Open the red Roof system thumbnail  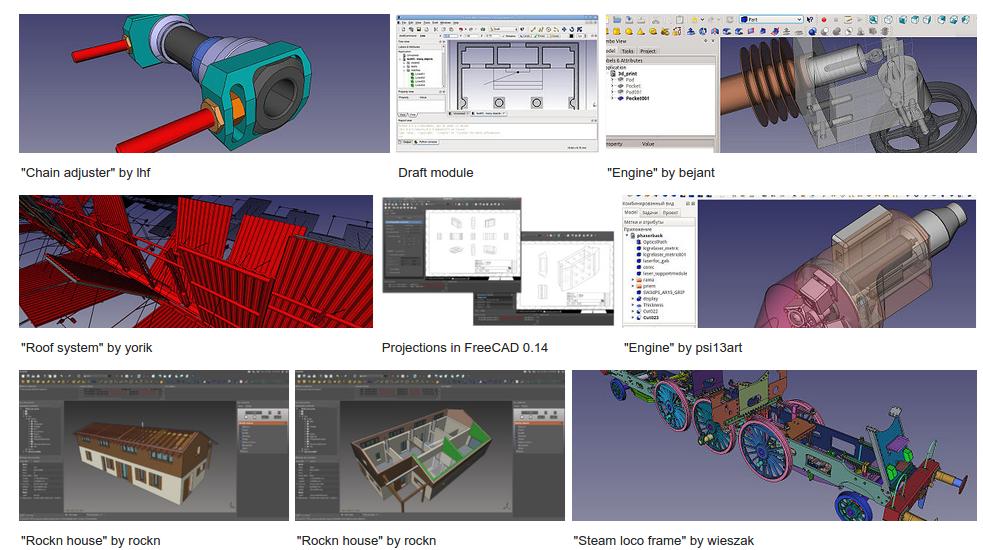click(x=195, y=261)
